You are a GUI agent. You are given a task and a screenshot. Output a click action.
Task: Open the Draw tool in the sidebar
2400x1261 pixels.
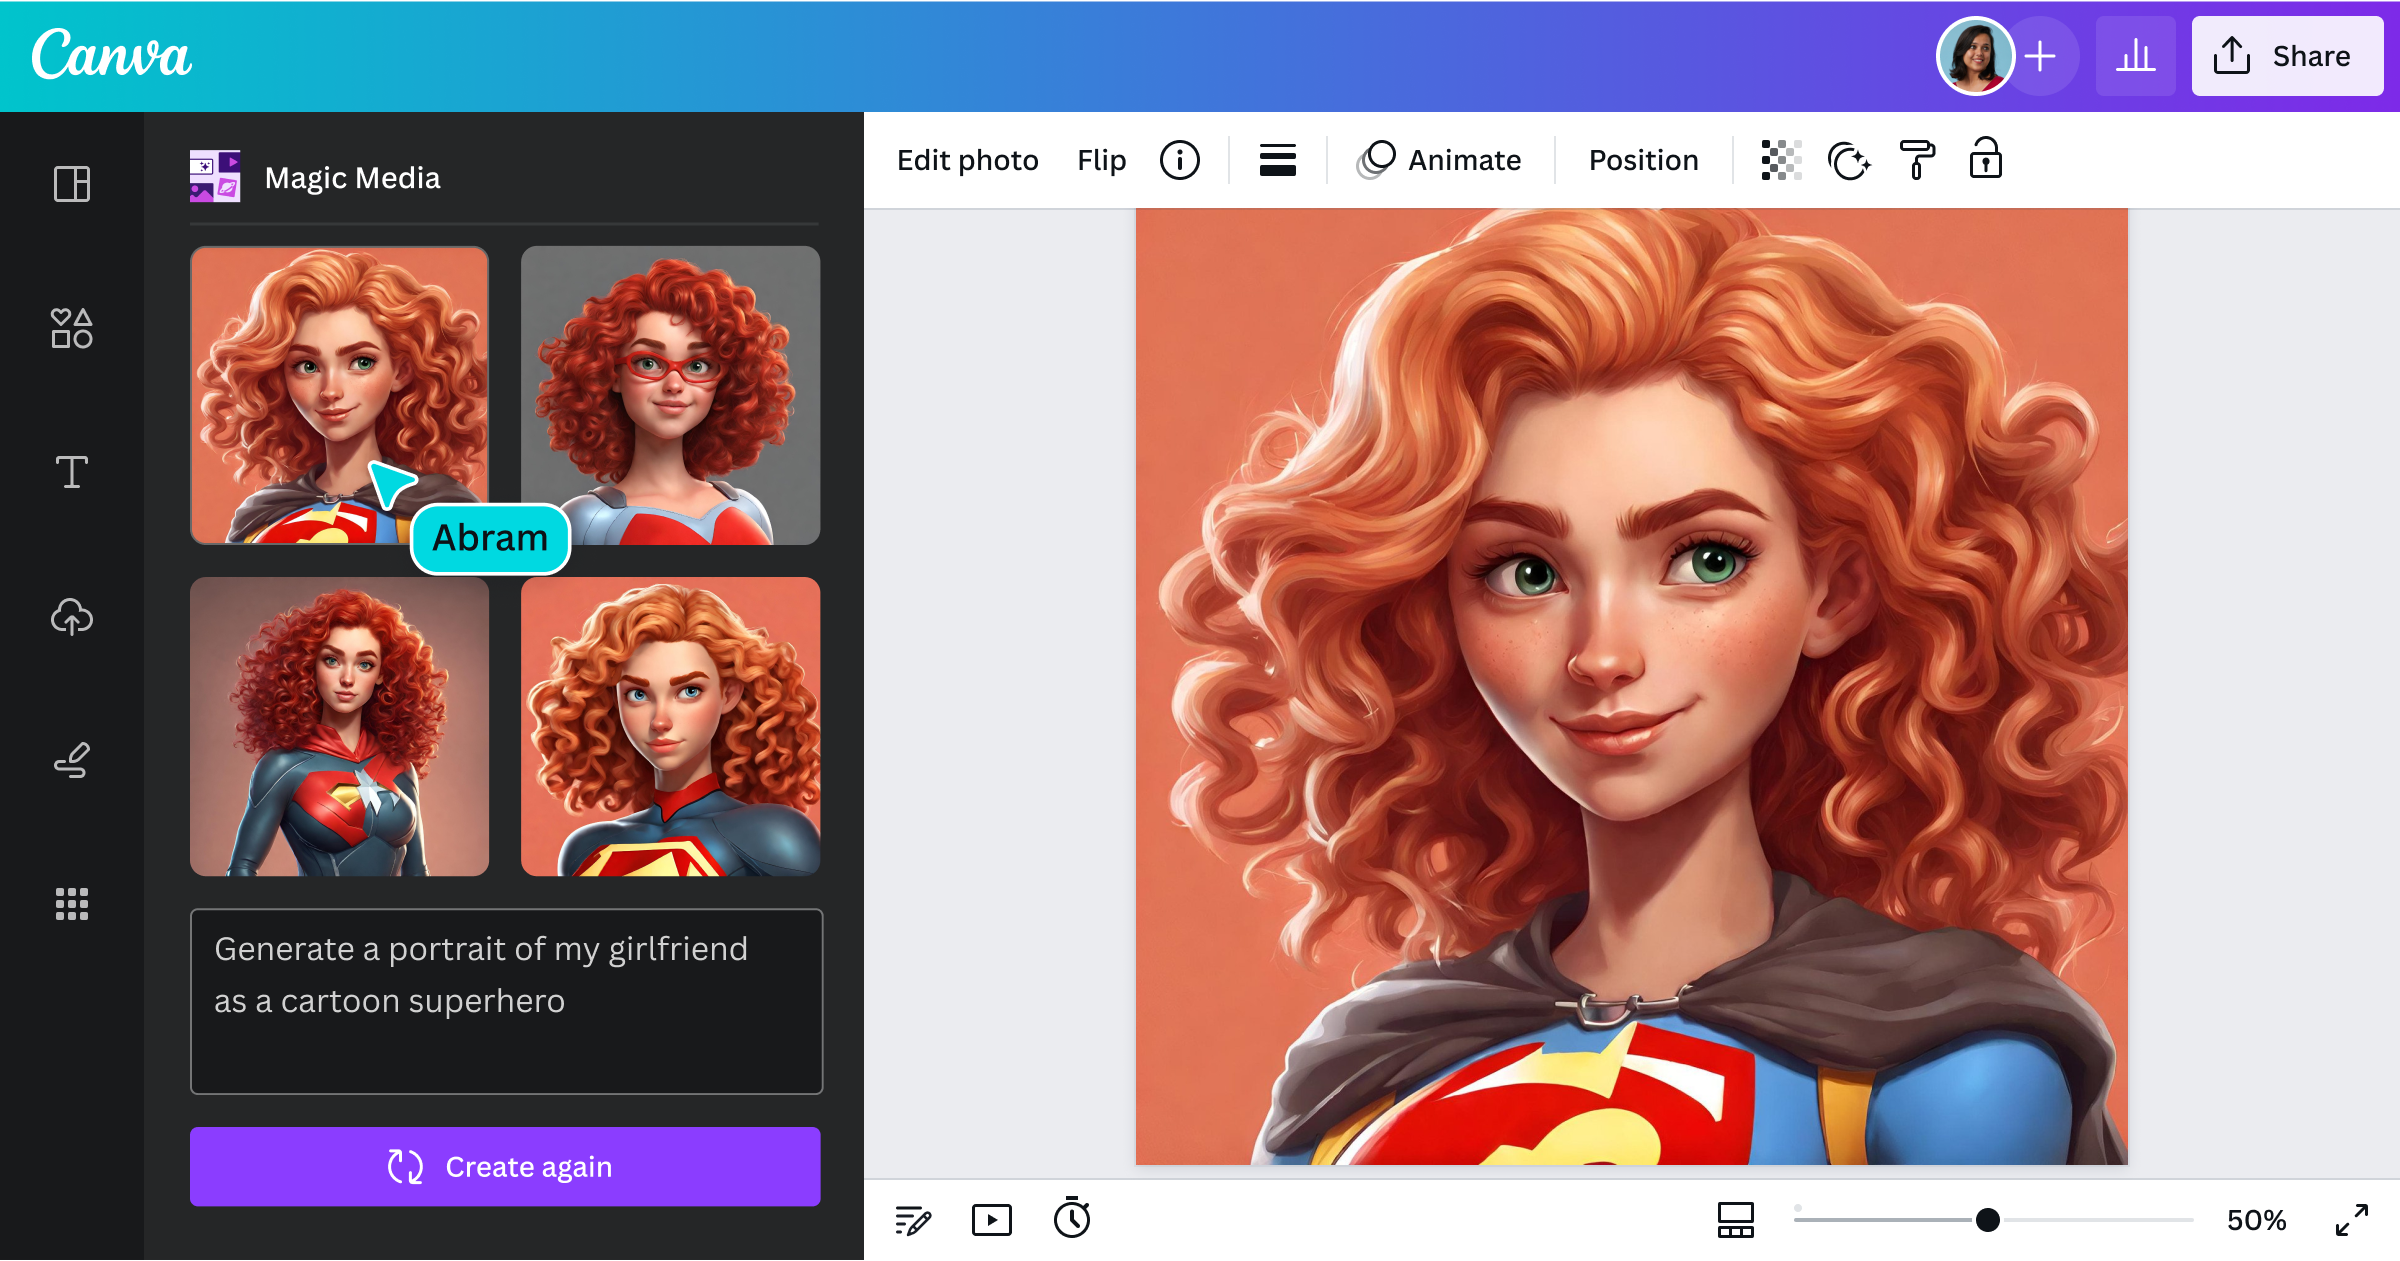(x=71, y=761)
